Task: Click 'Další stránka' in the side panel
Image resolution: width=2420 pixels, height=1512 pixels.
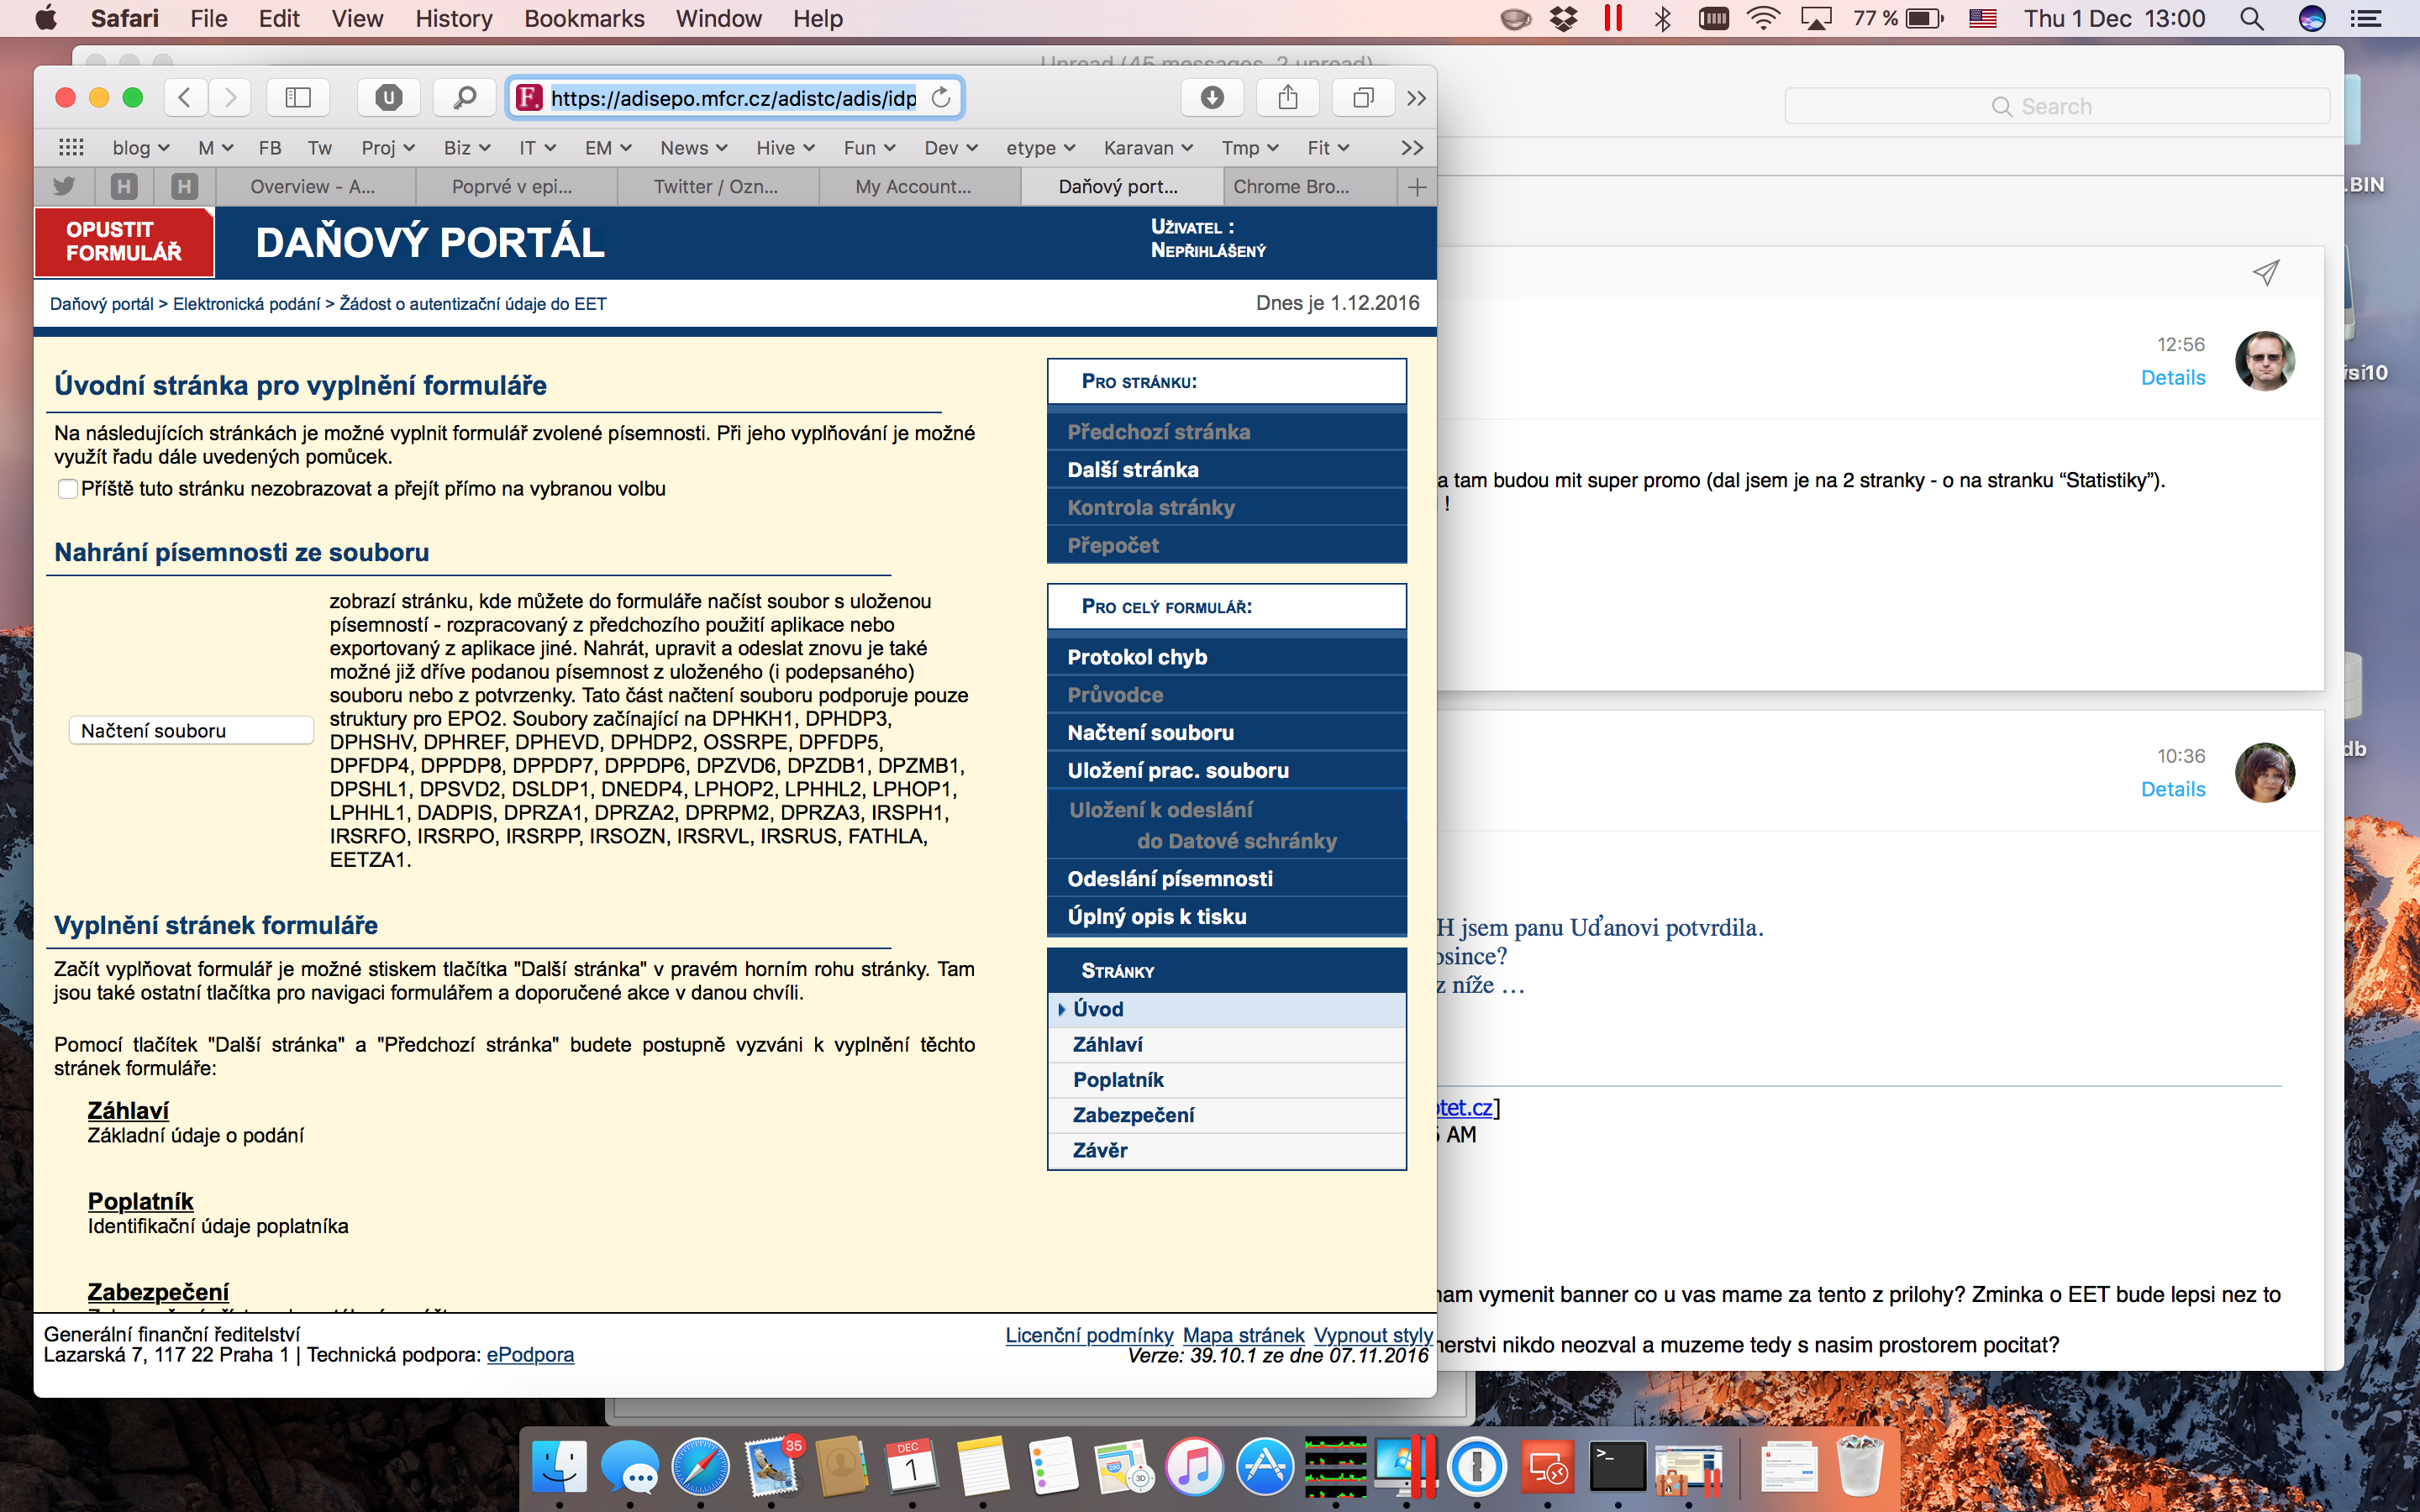Action: pos(1133,470)
